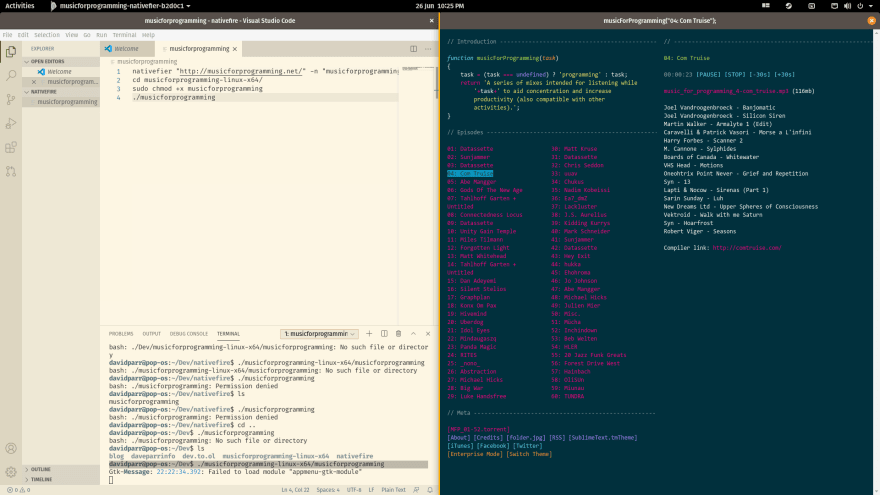Viewport: 880px width, 495px height.
Task: Close musicforprogramming entry in Open Editors
Action: click(34, 82)
